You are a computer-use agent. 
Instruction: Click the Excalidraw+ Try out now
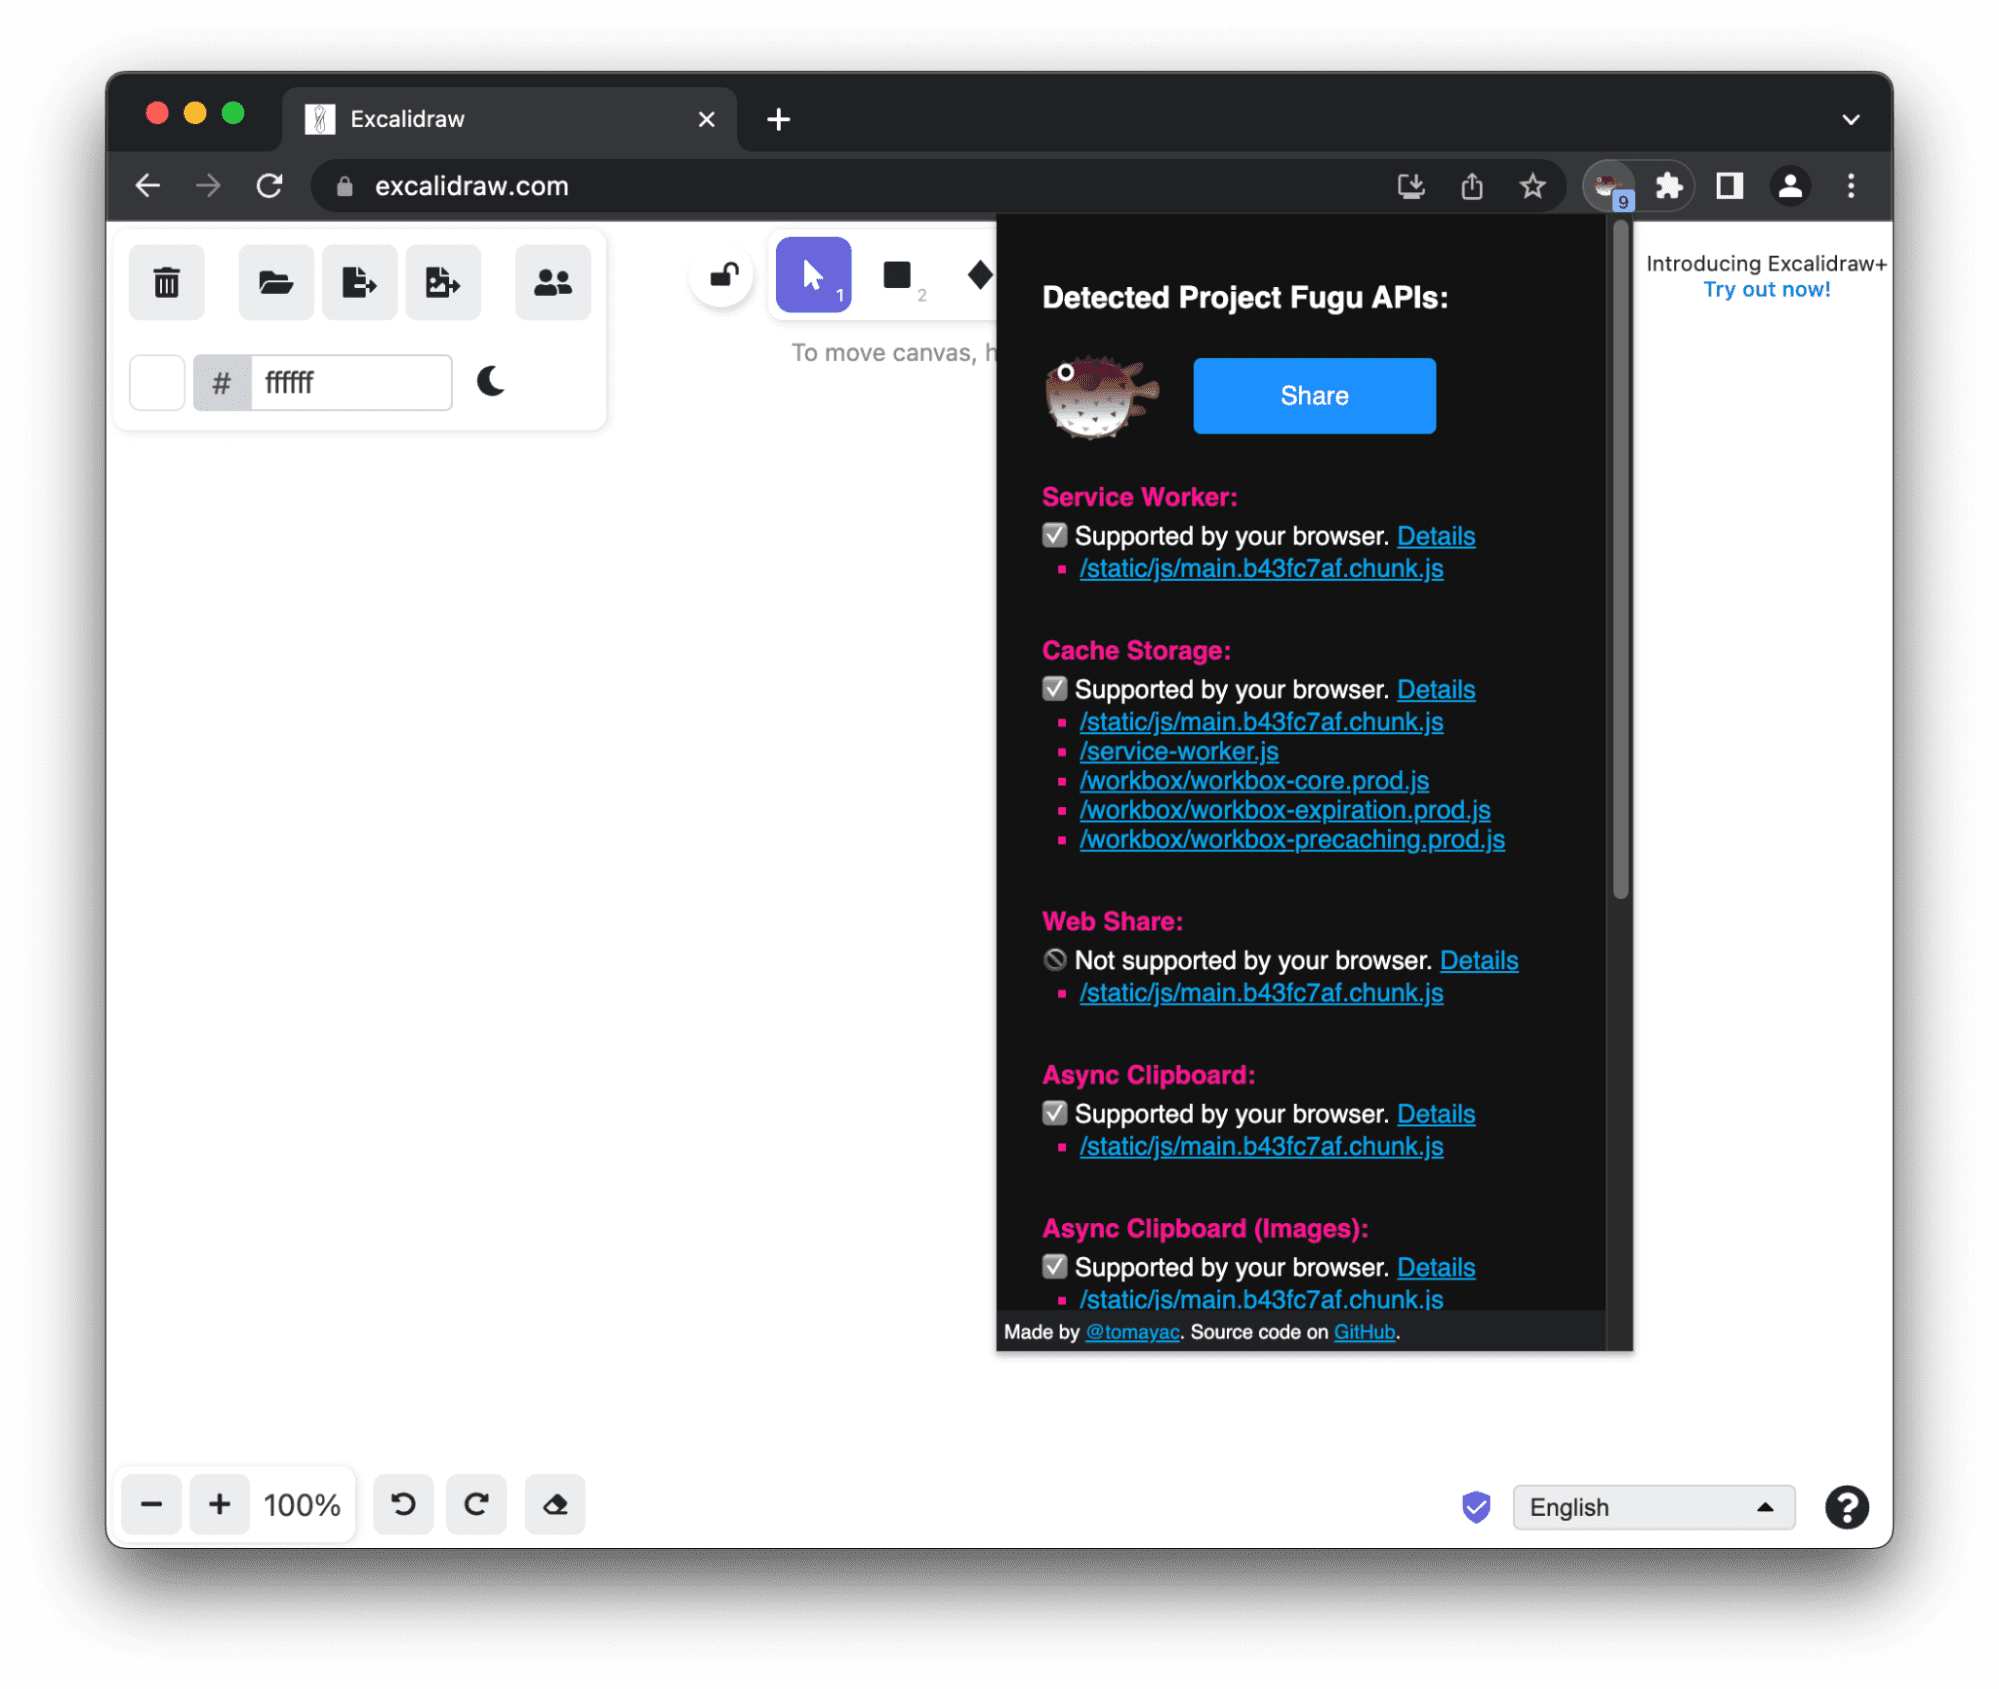pos(1768,290)
